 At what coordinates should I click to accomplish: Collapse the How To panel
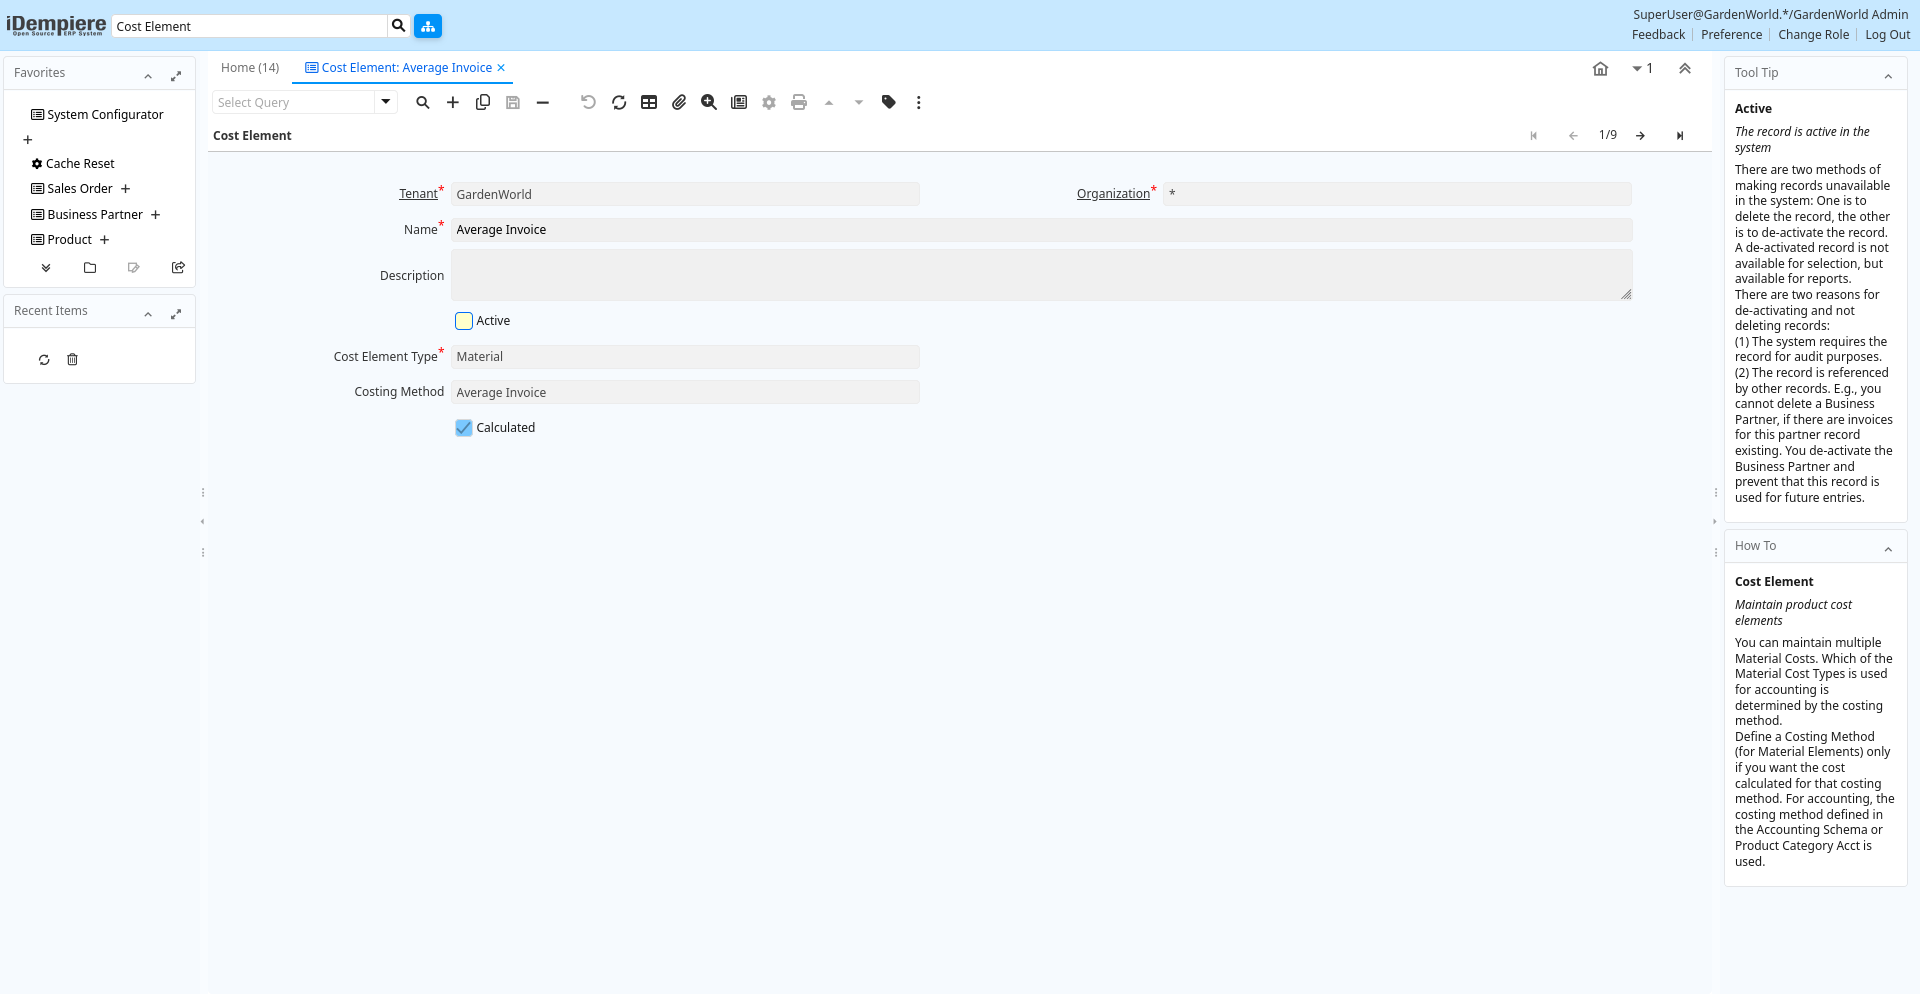tap(1888, 549)
